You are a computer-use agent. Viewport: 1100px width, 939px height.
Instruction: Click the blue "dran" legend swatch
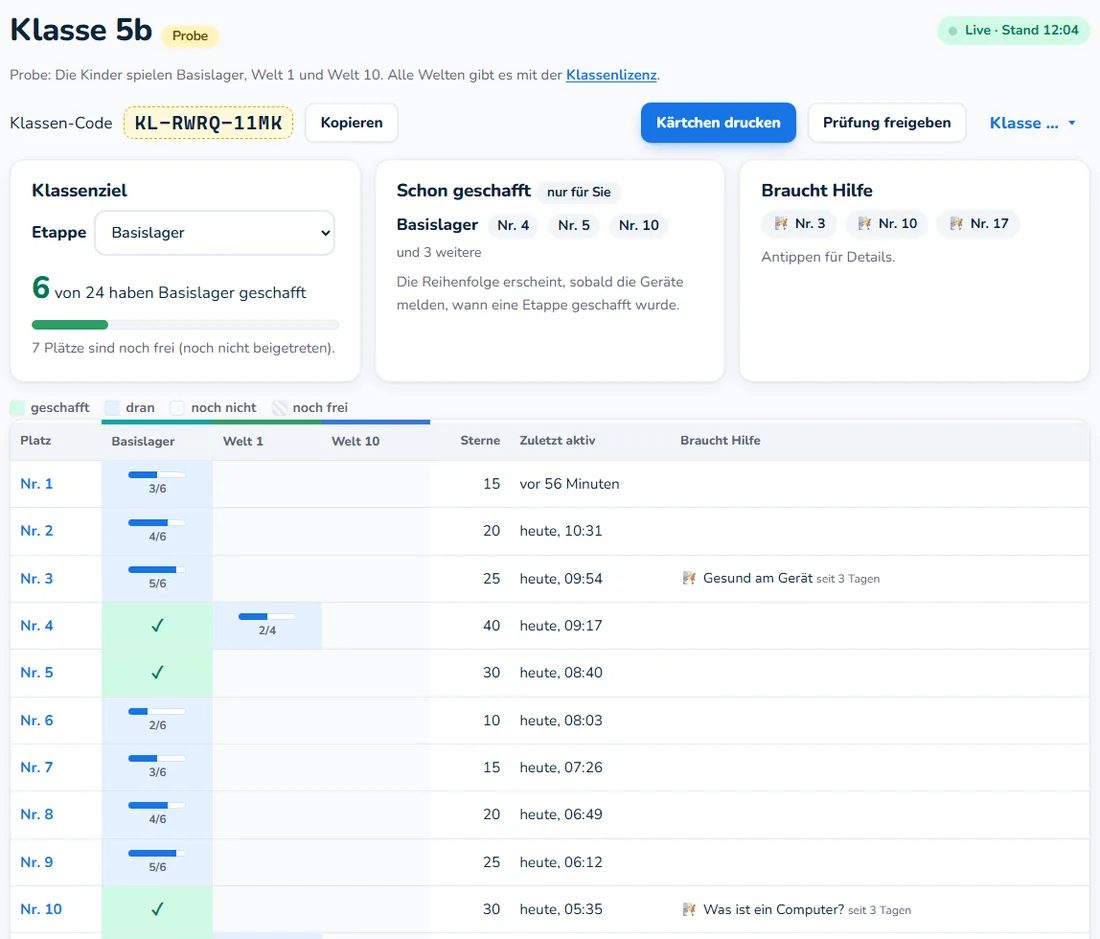(112, 407)
